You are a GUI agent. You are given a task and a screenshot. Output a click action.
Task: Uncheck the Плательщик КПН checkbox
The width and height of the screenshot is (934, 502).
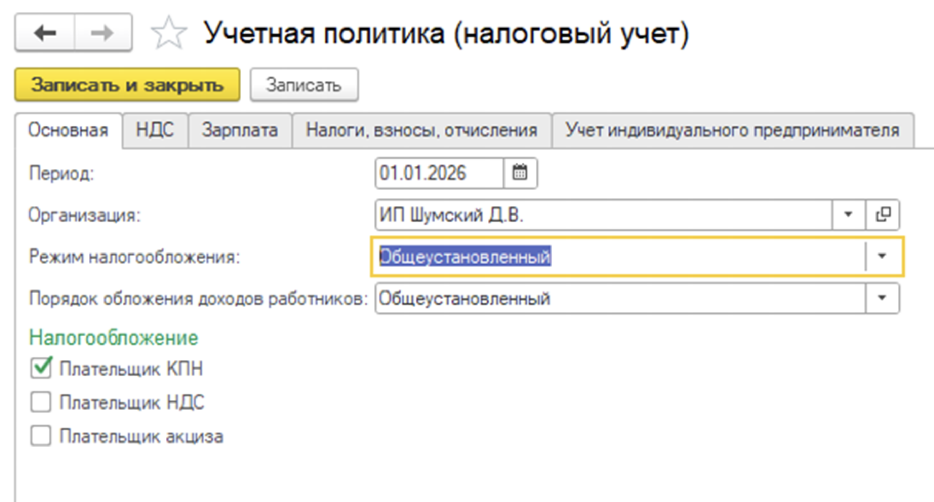tap(42, 369)
